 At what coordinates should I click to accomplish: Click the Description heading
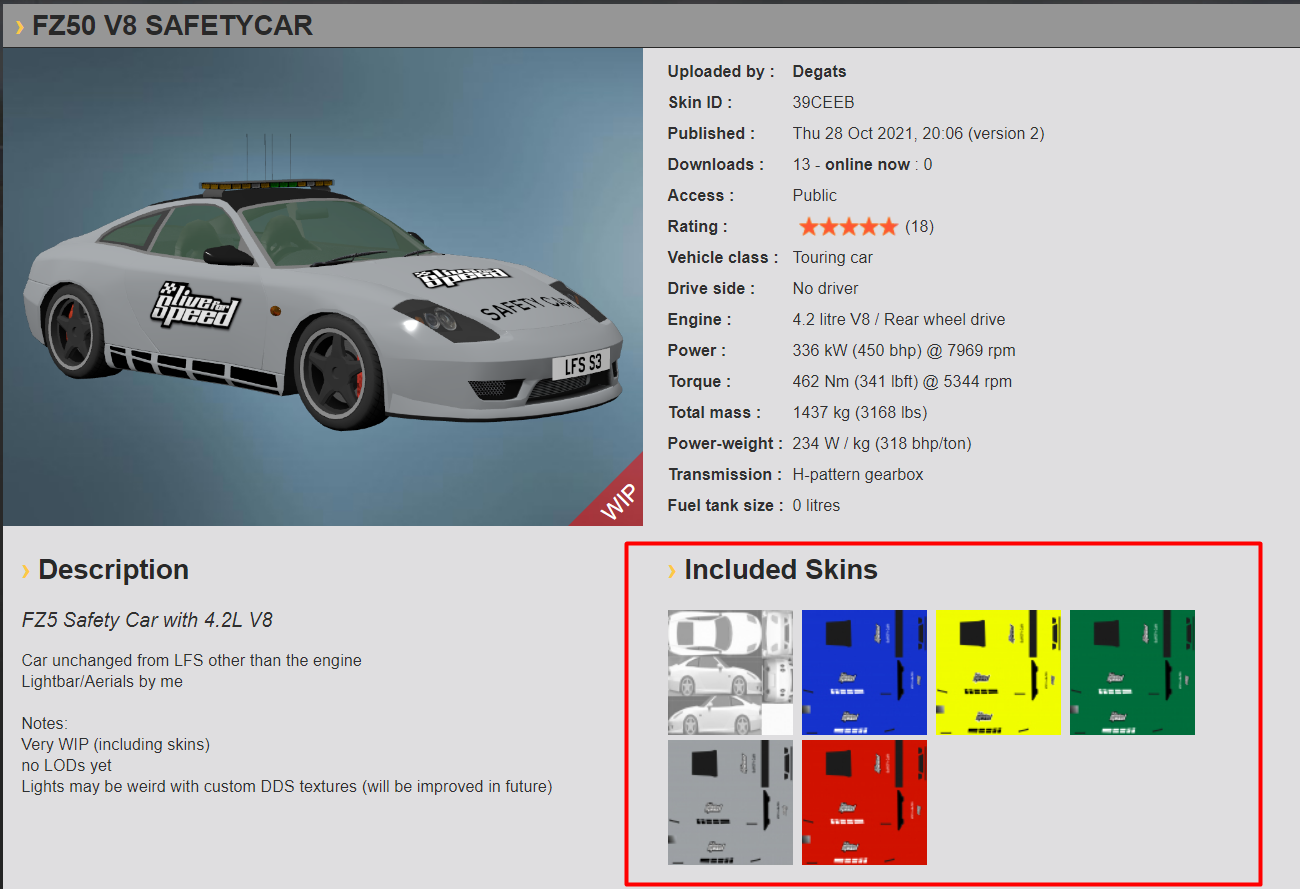pos(113,570)
